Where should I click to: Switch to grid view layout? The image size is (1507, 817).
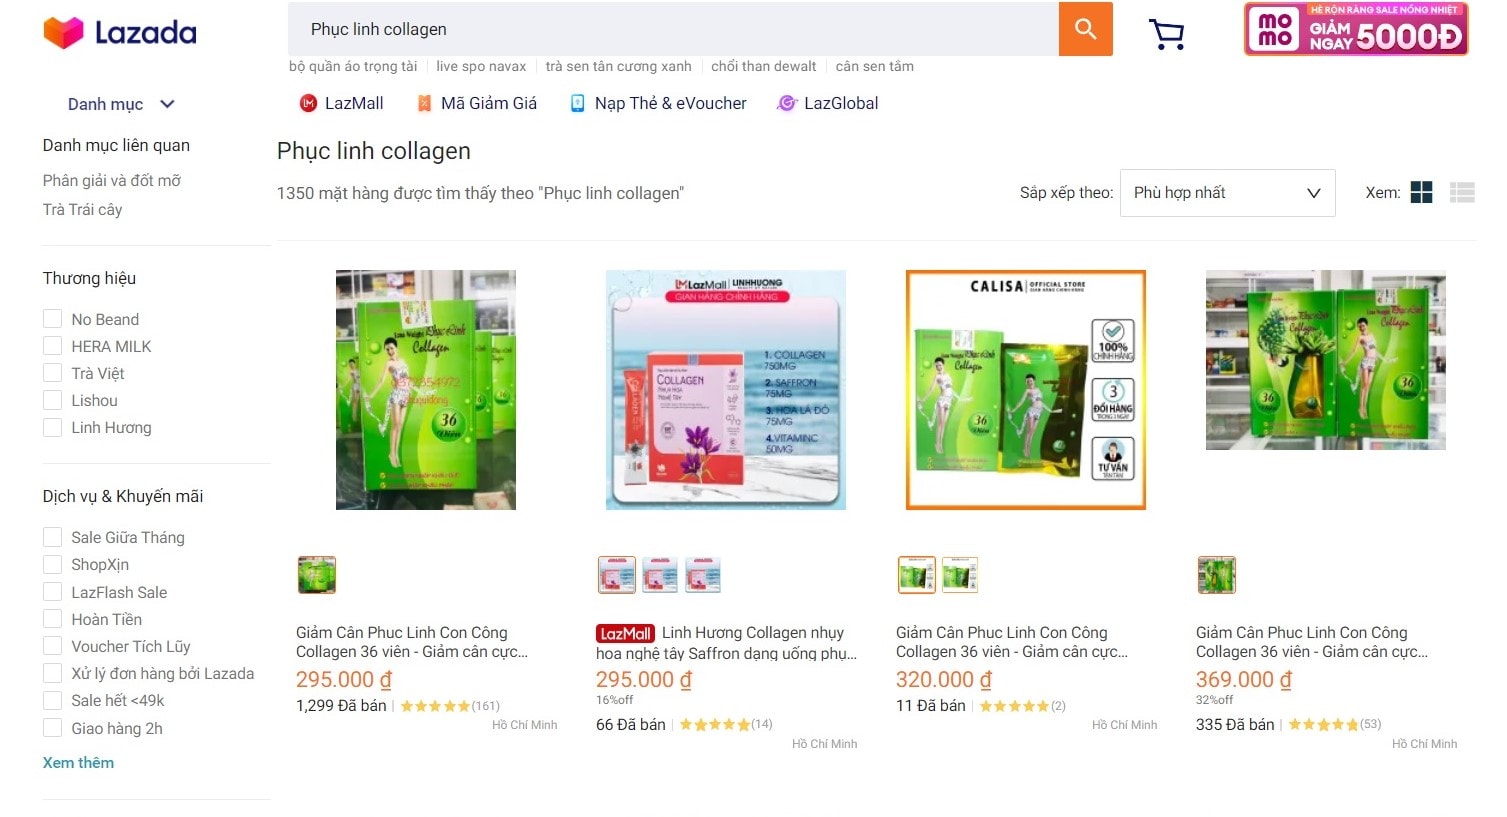coord(1421,193)
